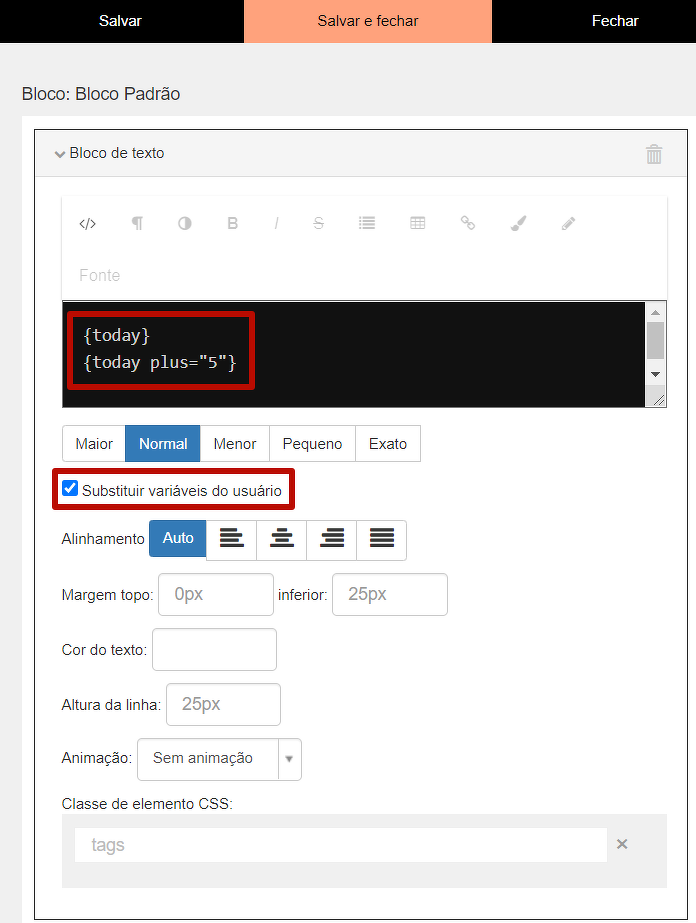Choose the Pequeno text size option
Image resolution: width=696 pixels, height=923 pixels.
[x=312, y=444]
